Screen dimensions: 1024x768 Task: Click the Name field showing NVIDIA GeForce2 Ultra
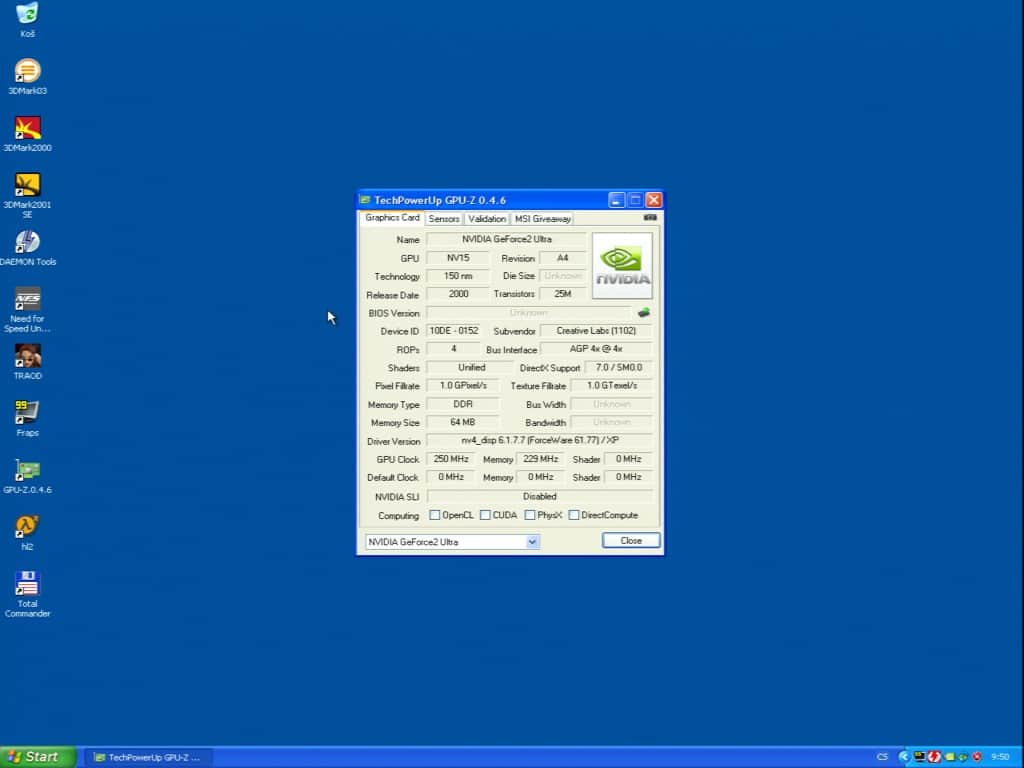(x=506, y=240)
